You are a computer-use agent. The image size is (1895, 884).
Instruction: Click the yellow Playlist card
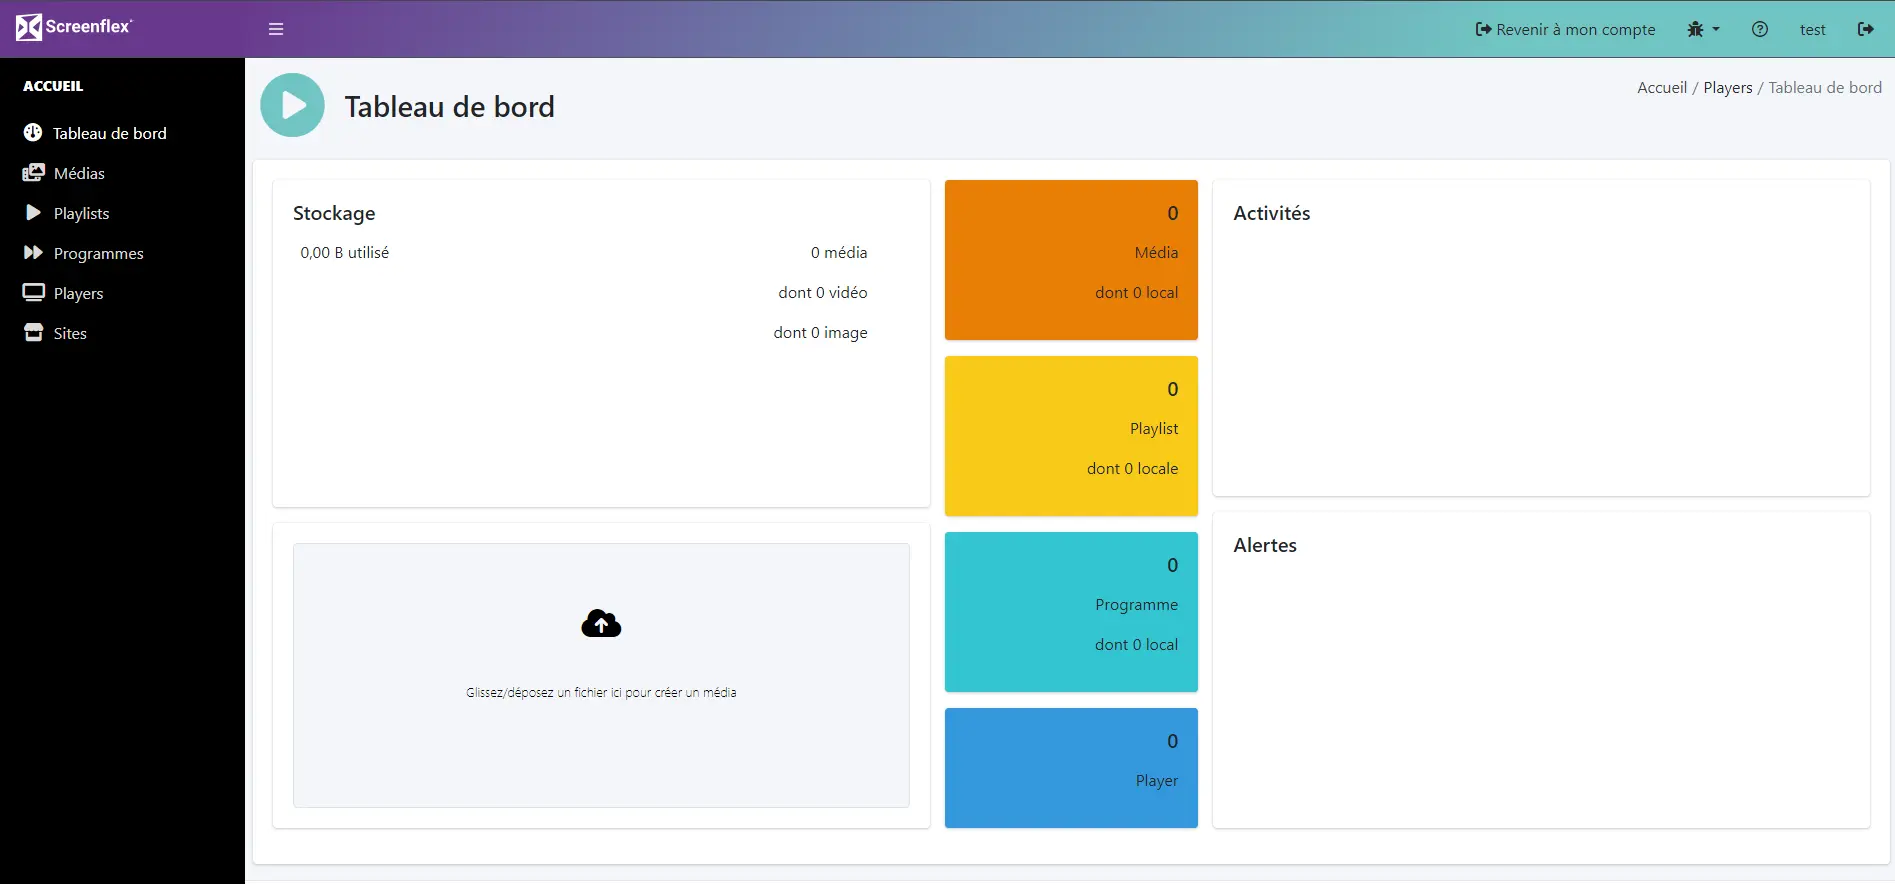point(1071,436)
